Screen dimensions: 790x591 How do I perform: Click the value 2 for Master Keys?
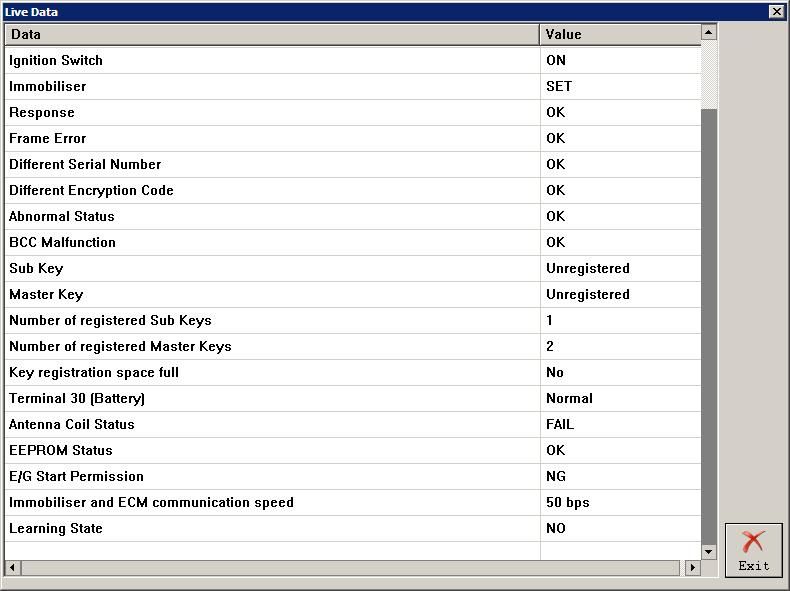click(x=550, y=346)
